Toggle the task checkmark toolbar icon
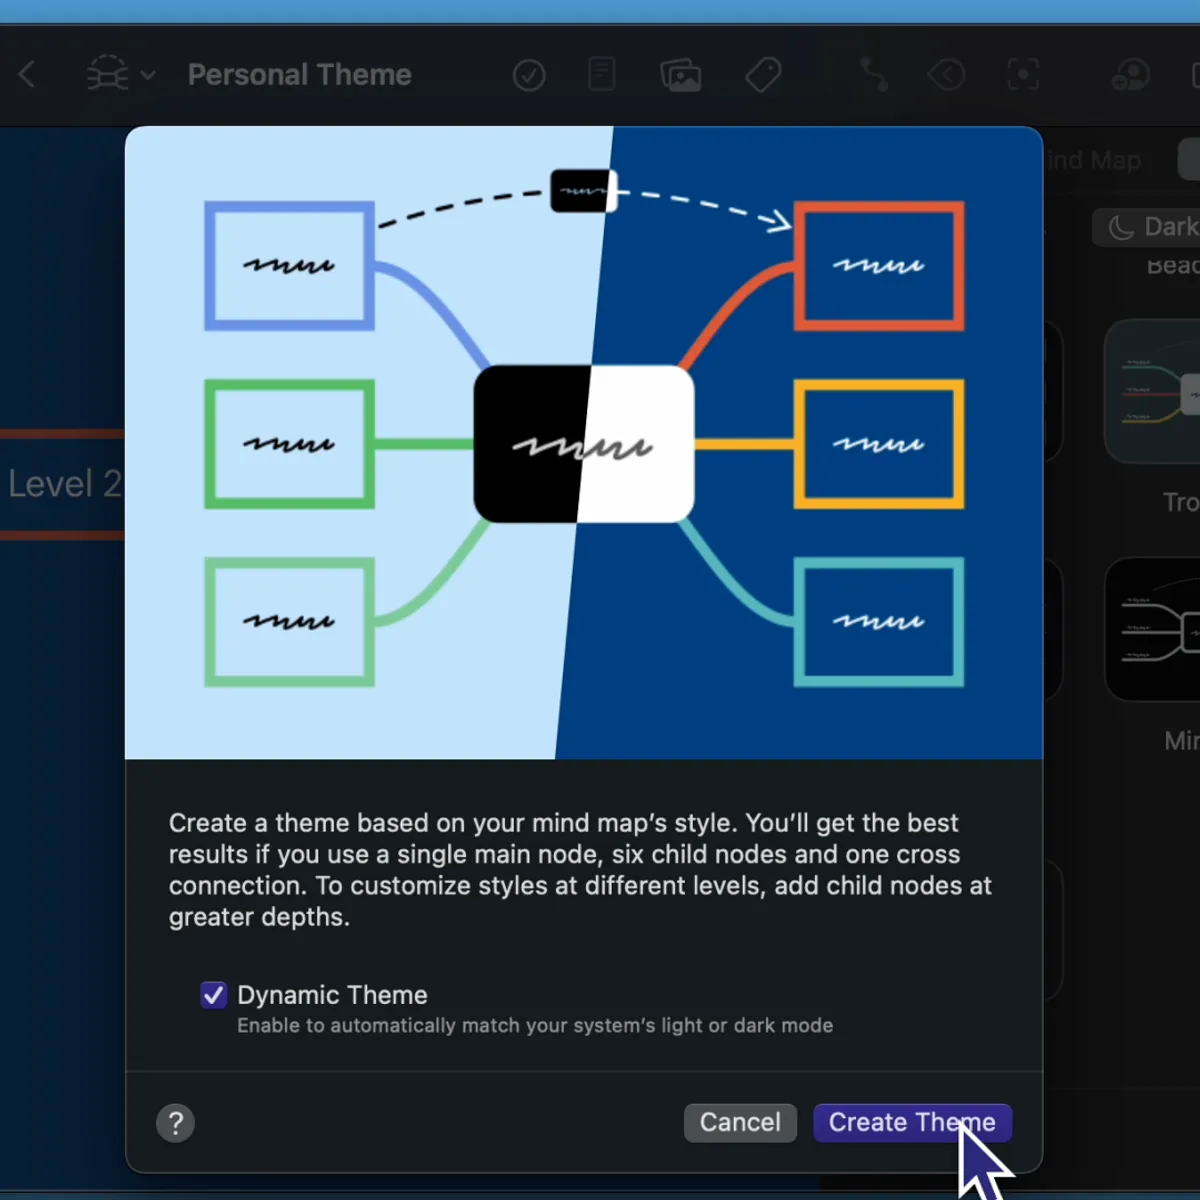Screen dimensions: 1200x1200 click(x=529, y=75)
